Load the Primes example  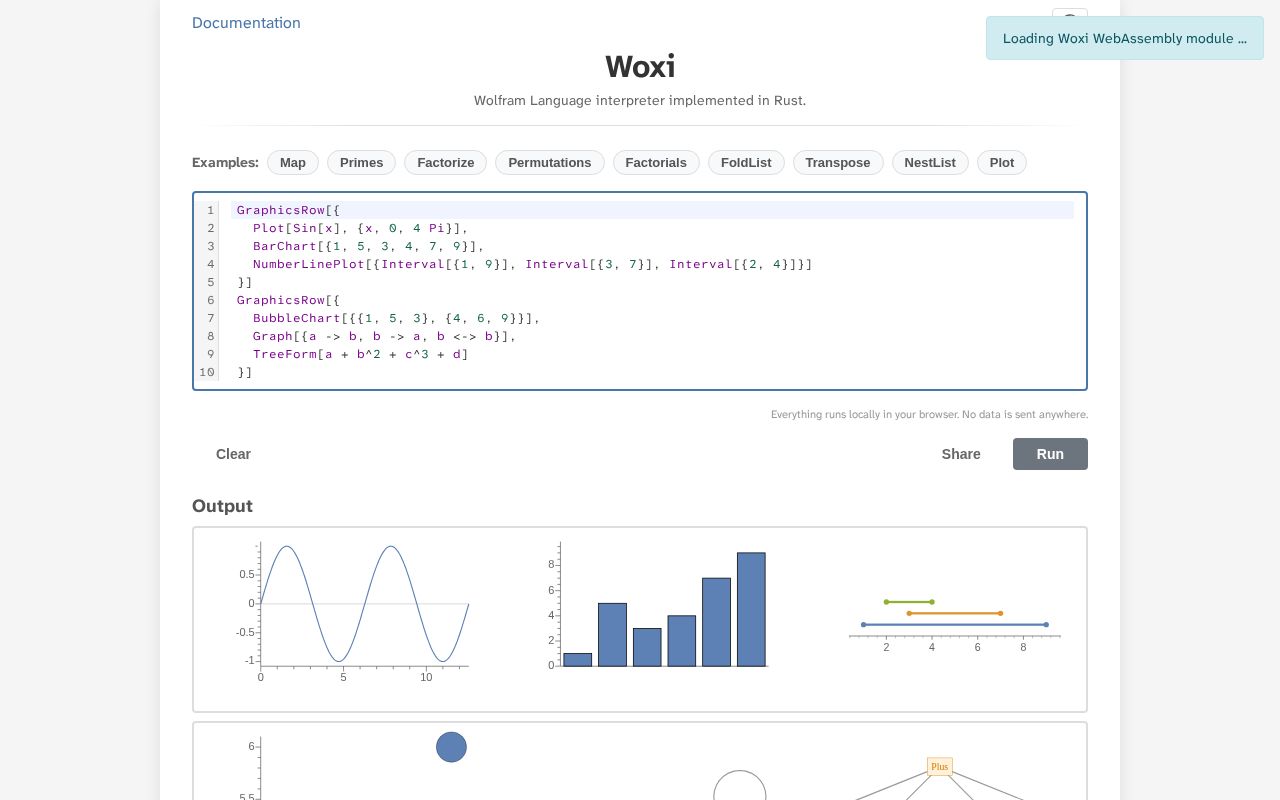(x=361, y=163)
